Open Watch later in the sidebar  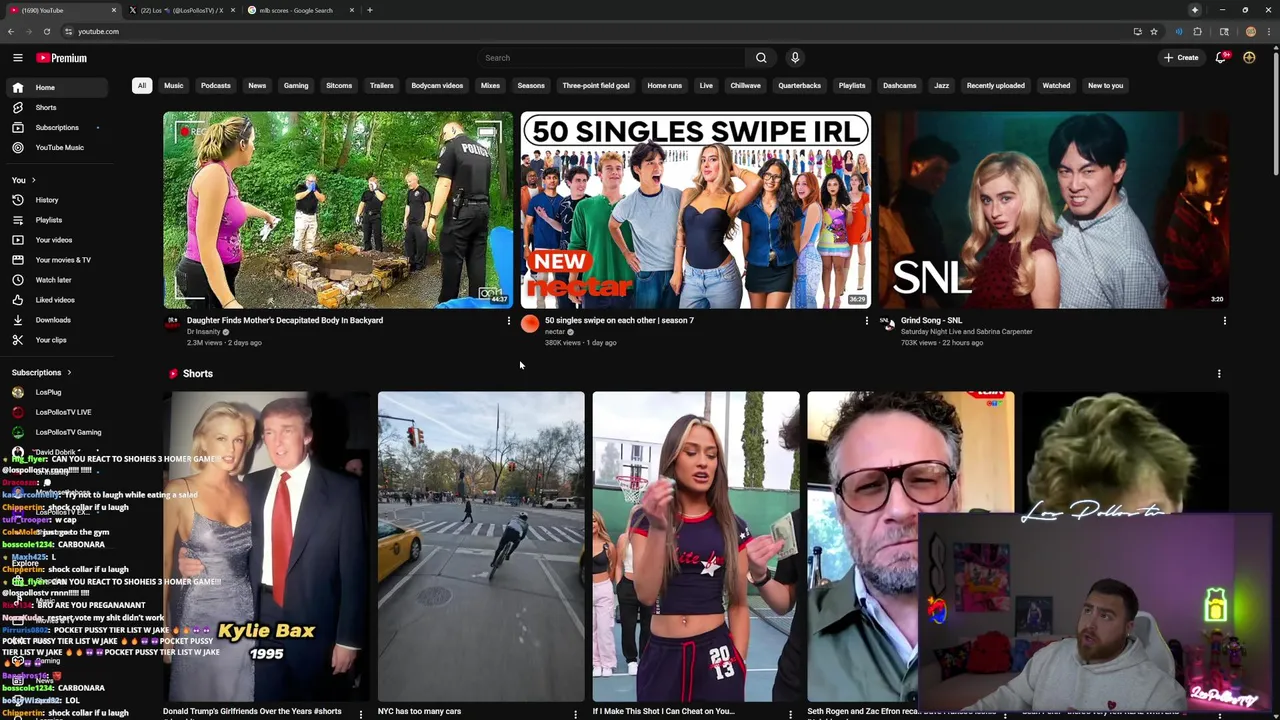click(x=56, y=280)
